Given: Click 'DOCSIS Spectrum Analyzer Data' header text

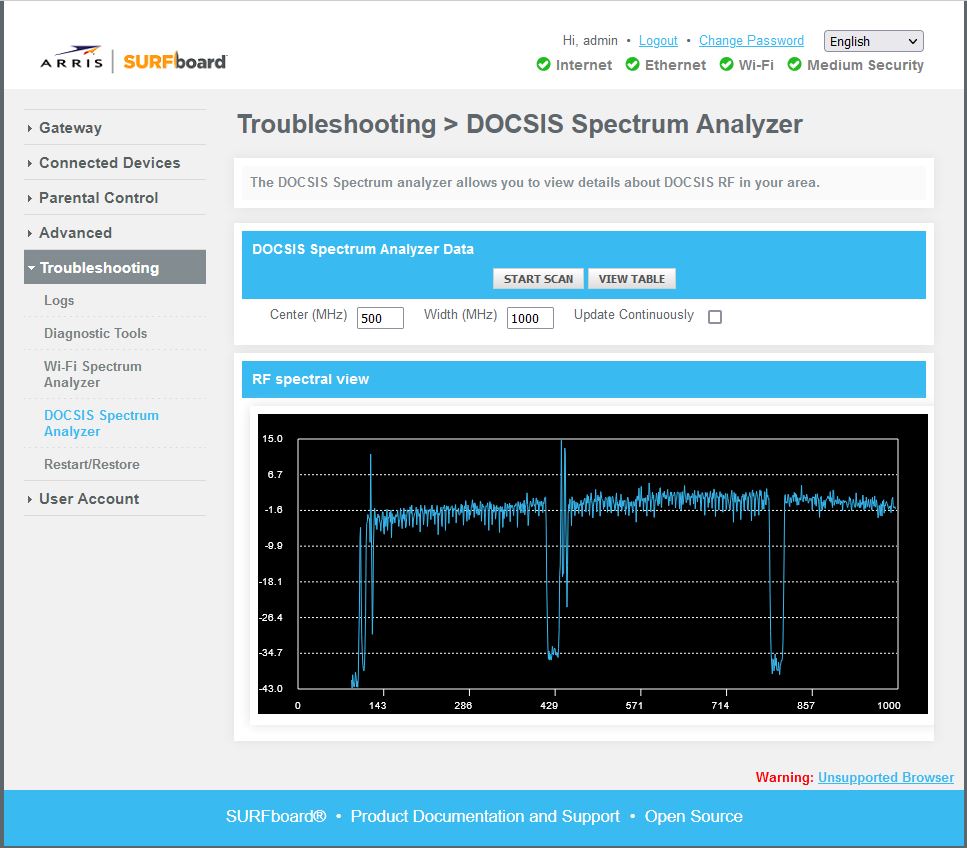Looking at the screenshot, I should pos(363,249).
